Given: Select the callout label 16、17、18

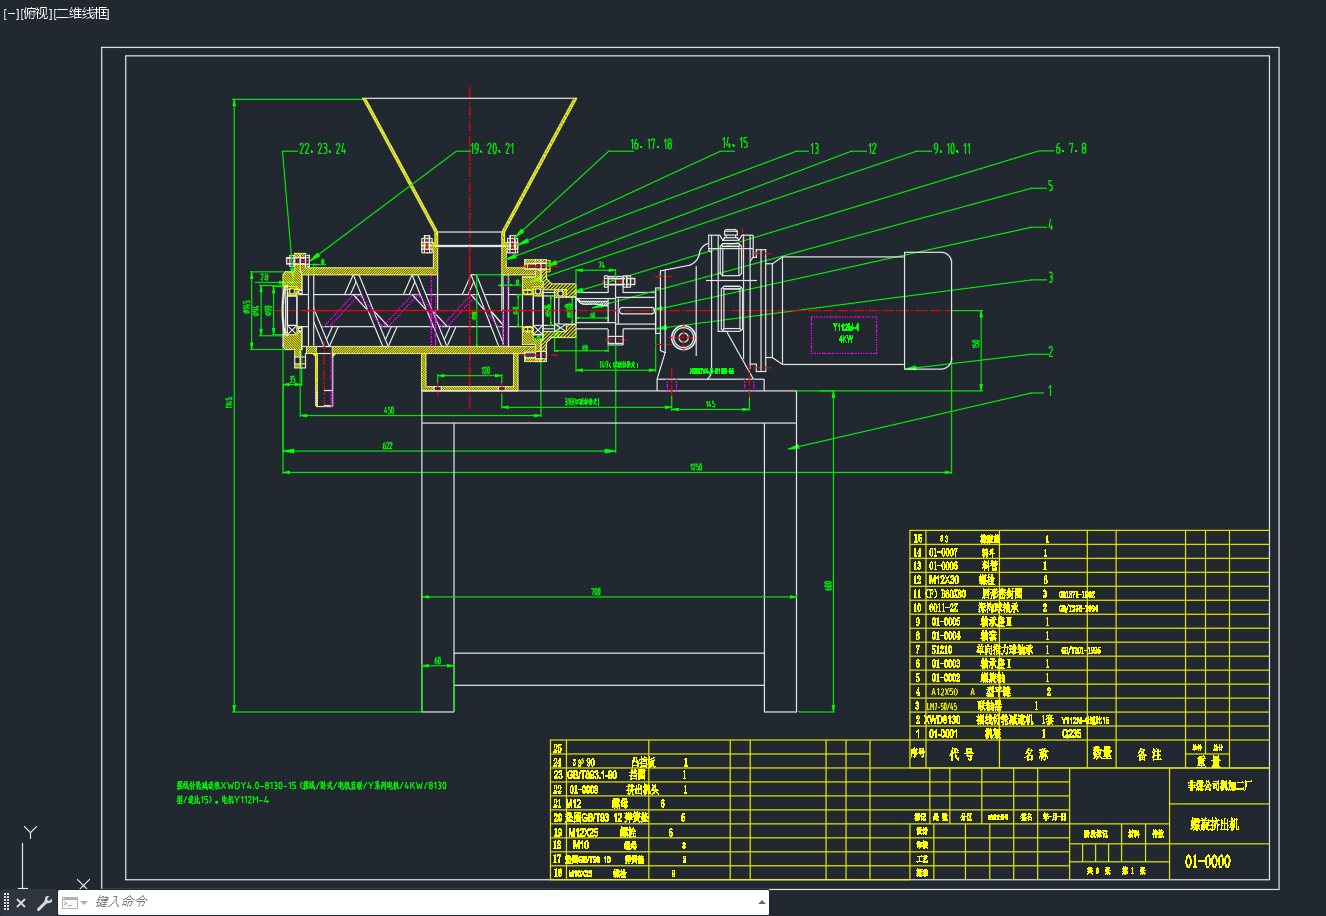Looking at the screenshot, I should 651,144.
